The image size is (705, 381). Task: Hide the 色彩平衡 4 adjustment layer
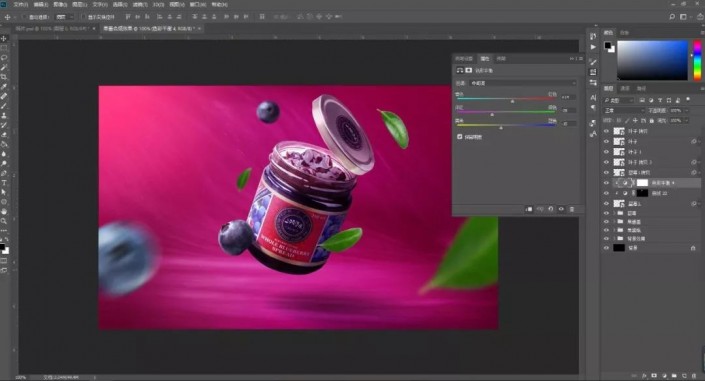click(x=606, y=183)
